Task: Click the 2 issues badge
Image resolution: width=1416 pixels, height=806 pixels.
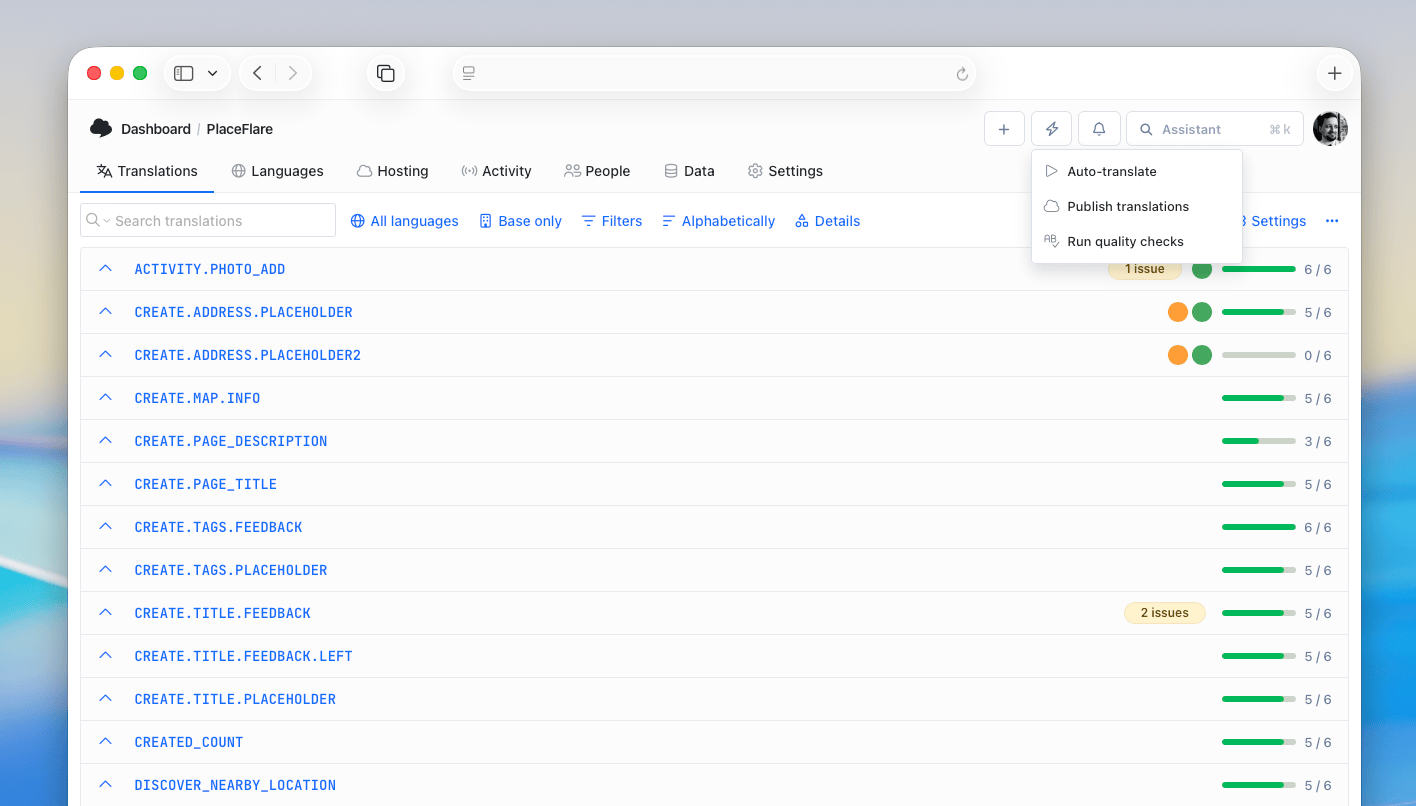Action: click(1164, 613)
